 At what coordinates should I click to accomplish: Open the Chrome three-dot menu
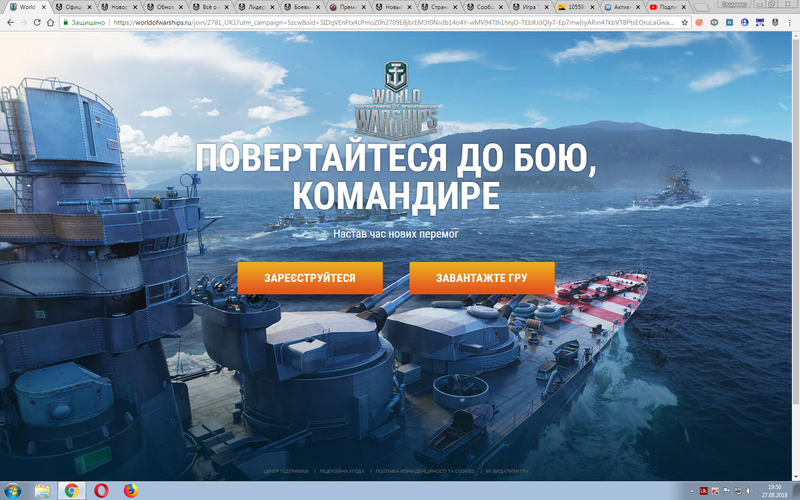[x=789, y=22]
